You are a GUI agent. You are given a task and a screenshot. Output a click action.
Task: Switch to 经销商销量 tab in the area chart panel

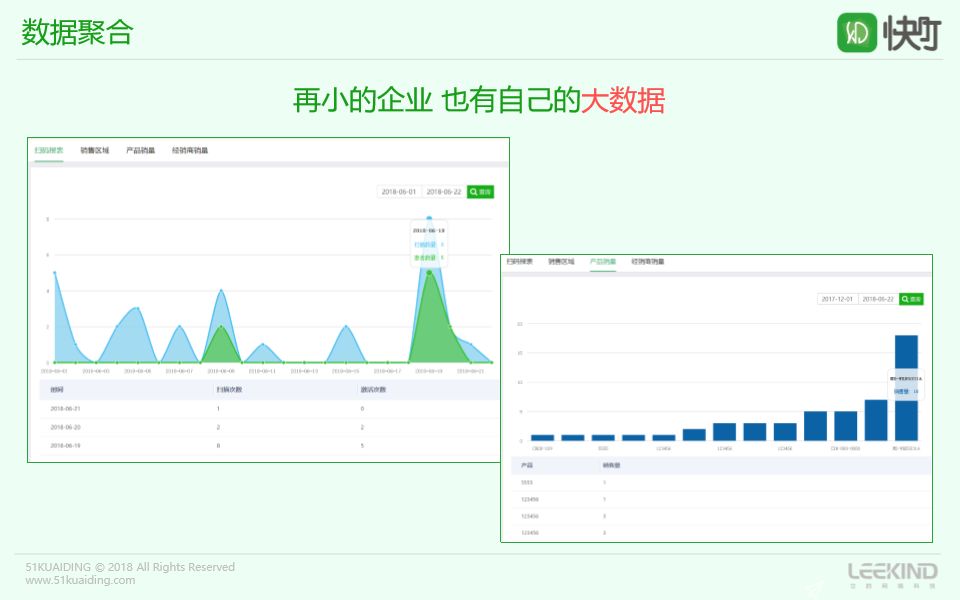(190, 151)
